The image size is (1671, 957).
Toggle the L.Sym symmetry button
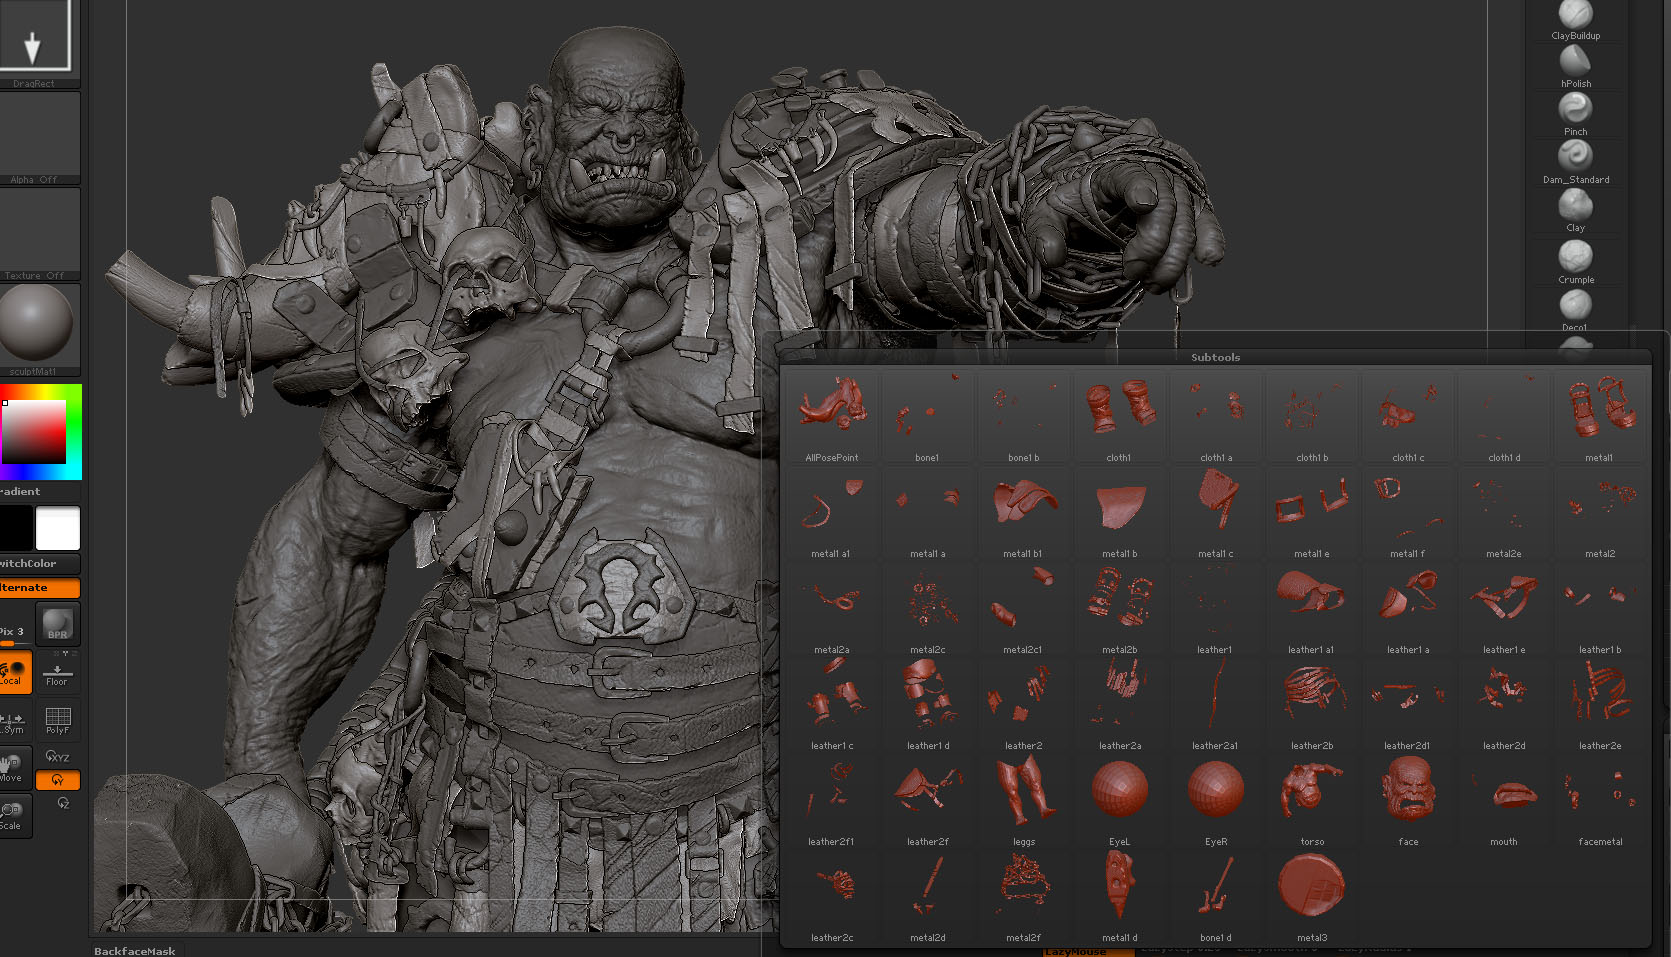click(15, 720)
